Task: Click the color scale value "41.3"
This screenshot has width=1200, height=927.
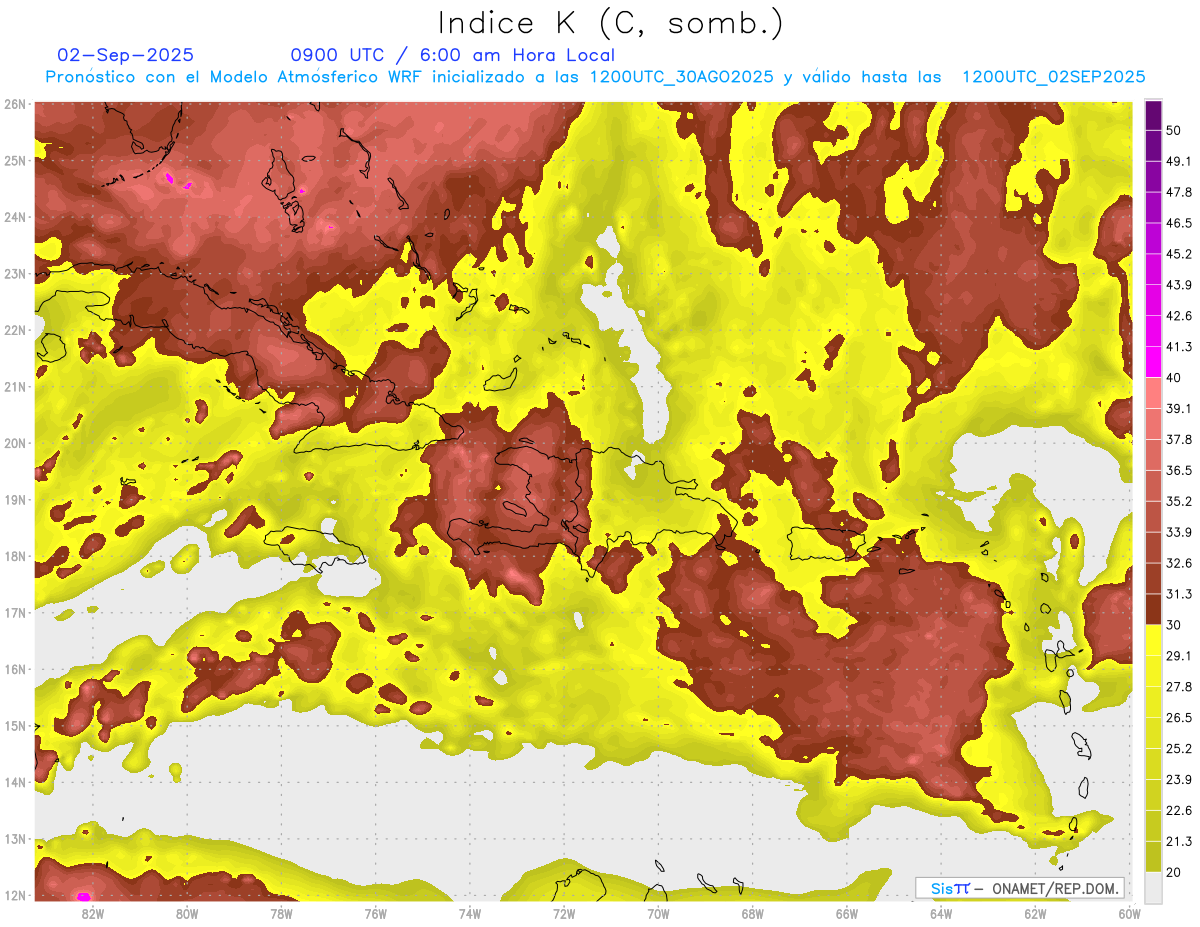Action: [x=1178, y=347]
